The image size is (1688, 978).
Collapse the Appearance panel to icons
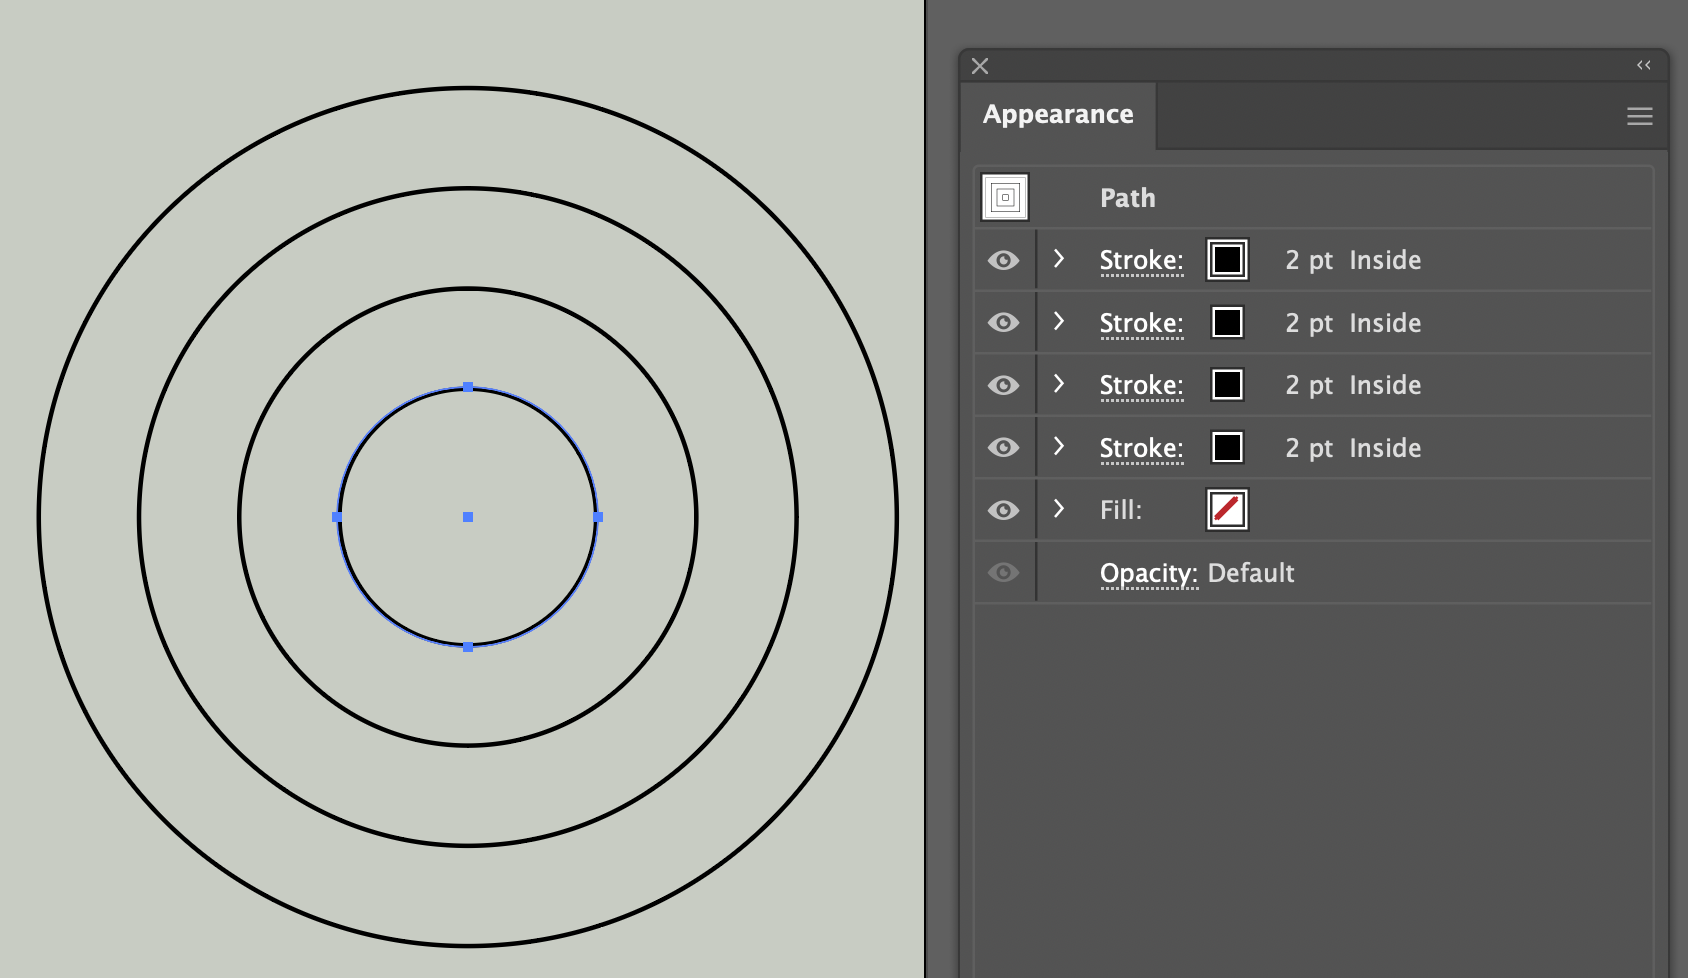pos(1643,65)
